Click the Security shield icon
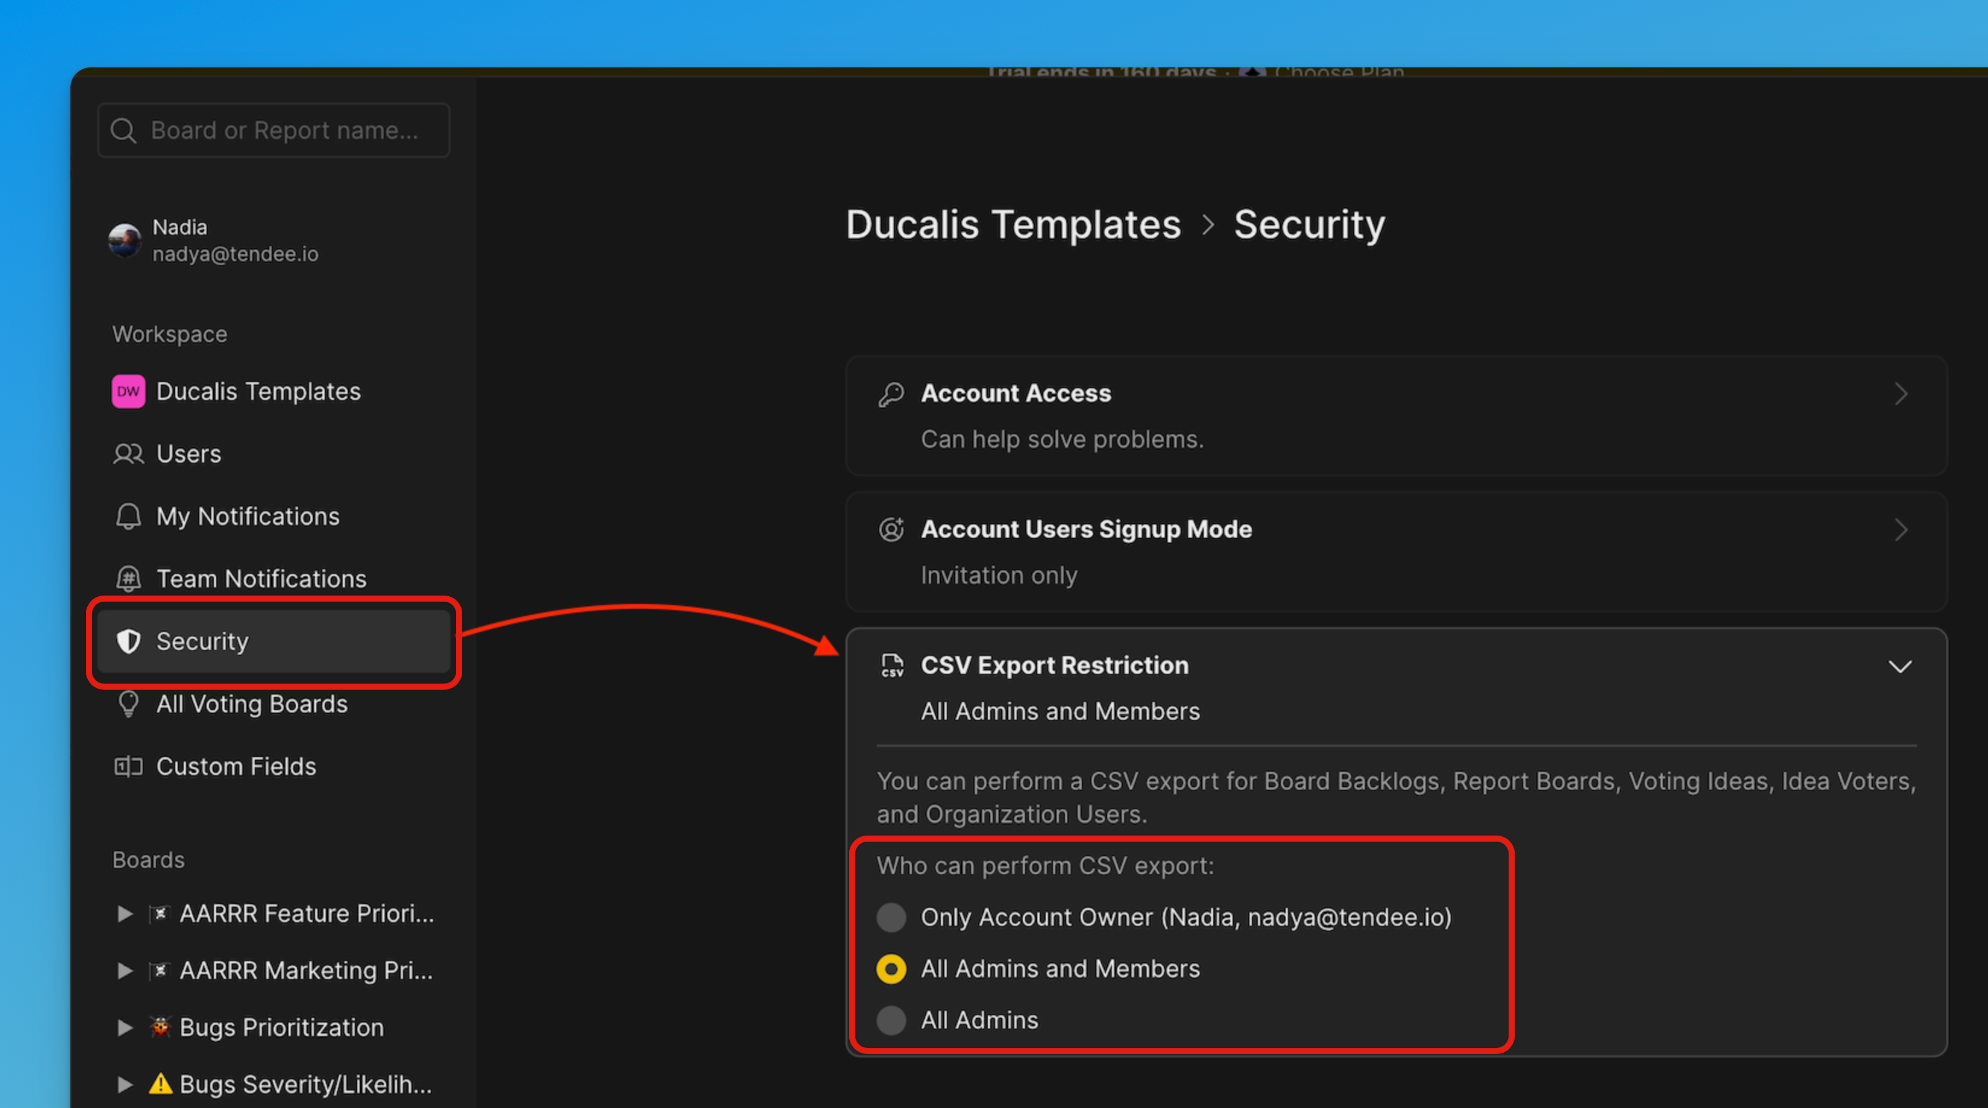Viewport: 1988px width, 1108px height. 128,641
